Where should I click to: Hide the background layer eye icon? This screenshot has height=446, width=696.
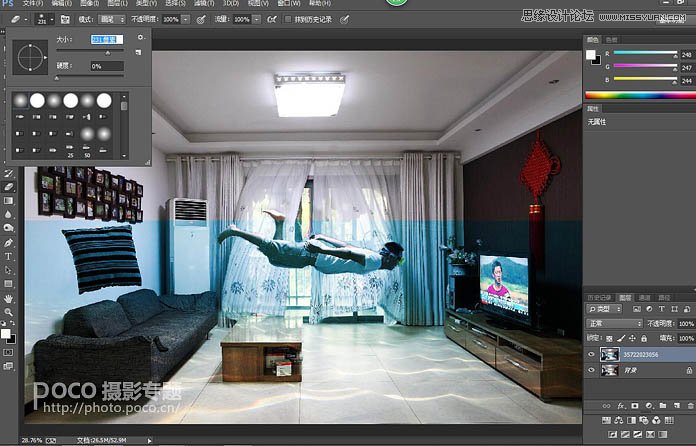(x=591, y=370)
